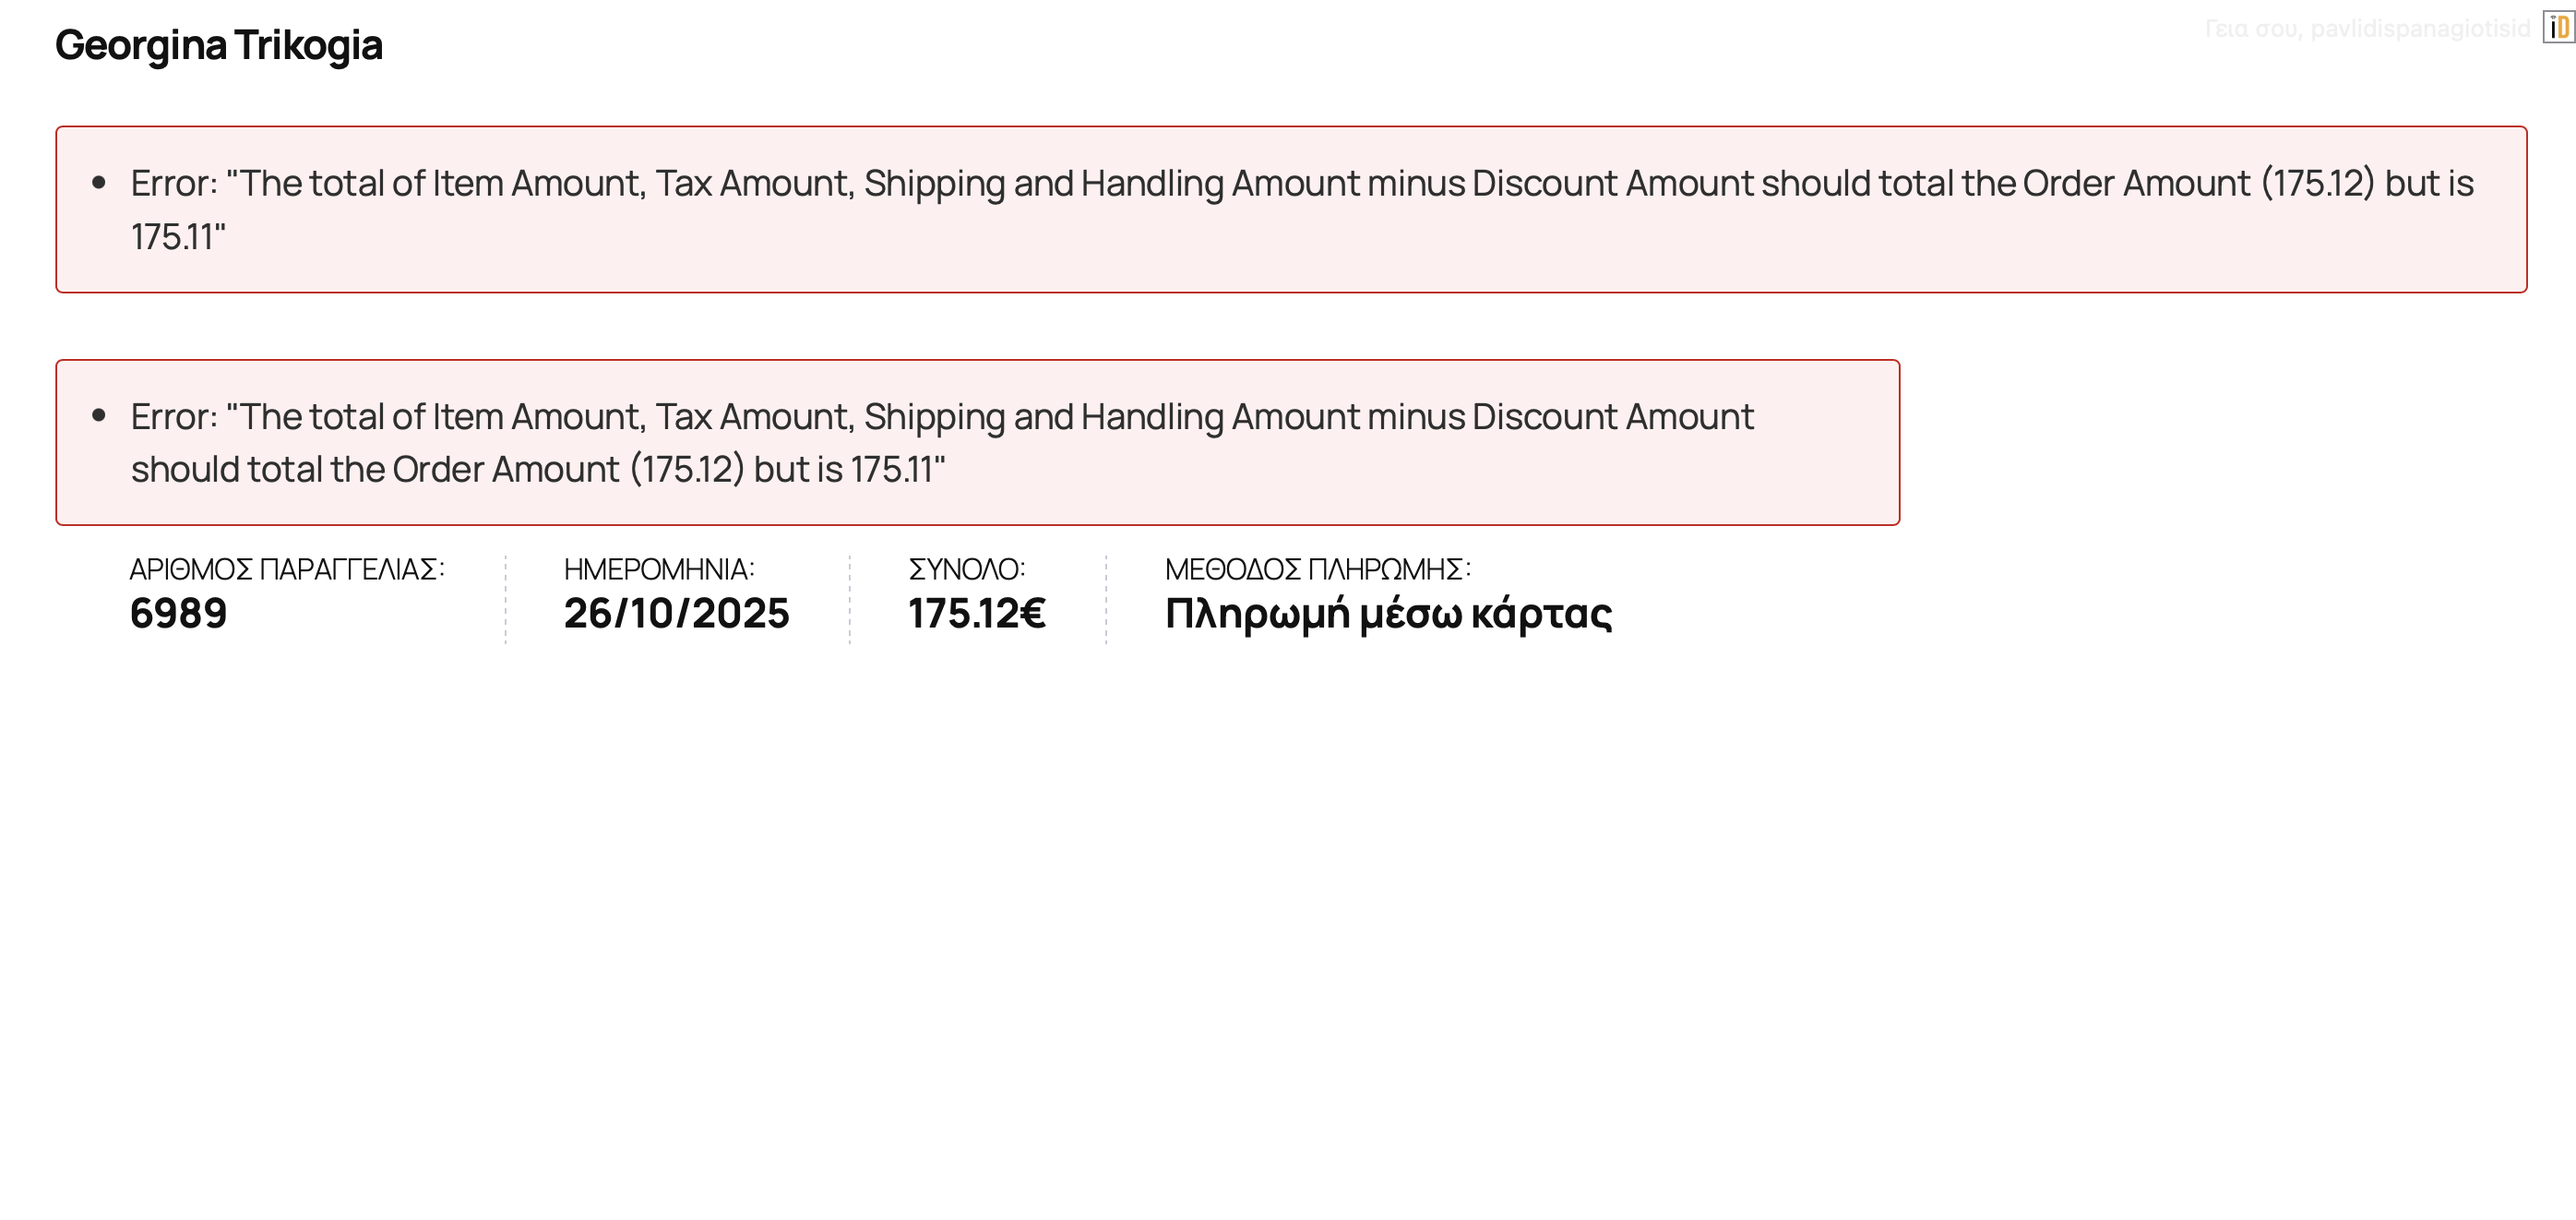Click the ΣΥΝΟΛΟ label
This screenshot has height=1220, width=2576.
pos(966,570)
